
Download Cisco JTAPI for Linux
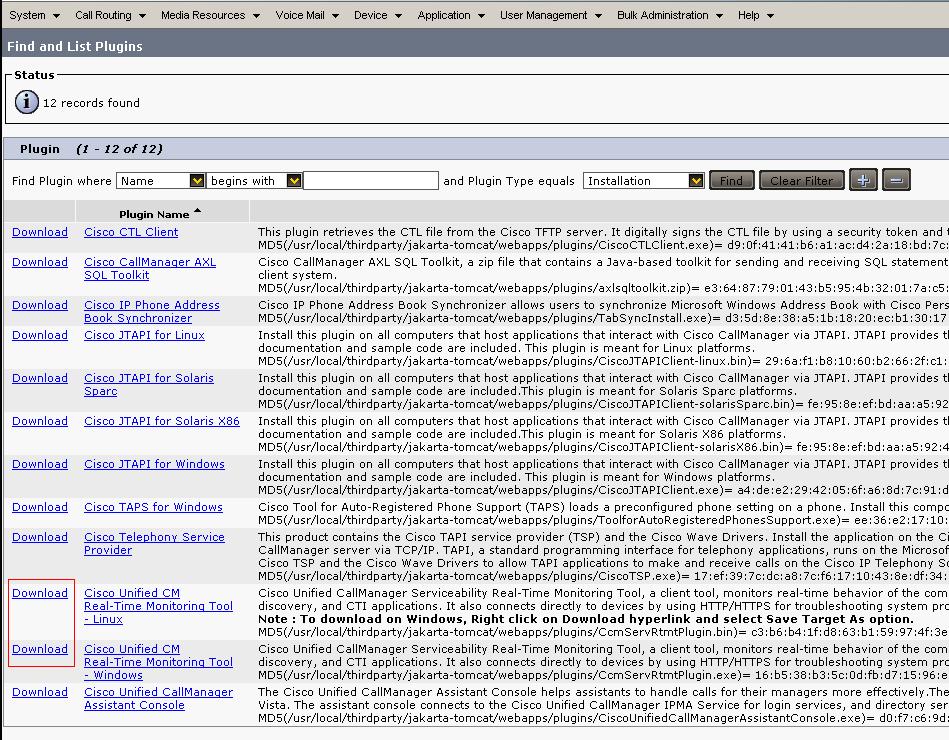coord(40,335)
